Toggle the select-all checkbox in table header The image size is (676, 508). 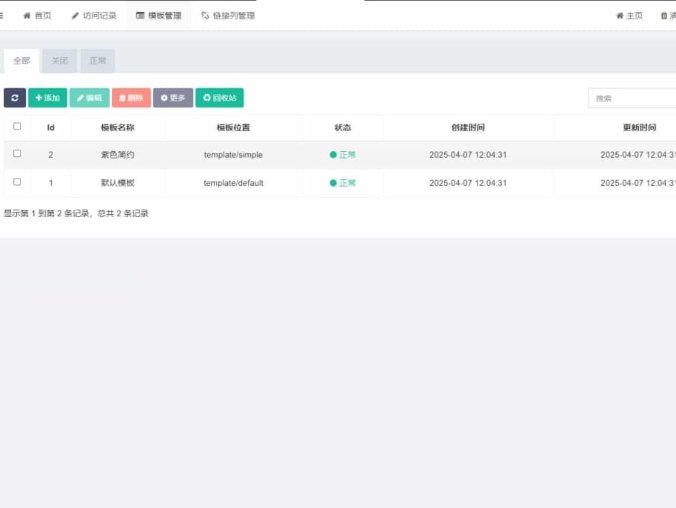(x=17, y=126)
